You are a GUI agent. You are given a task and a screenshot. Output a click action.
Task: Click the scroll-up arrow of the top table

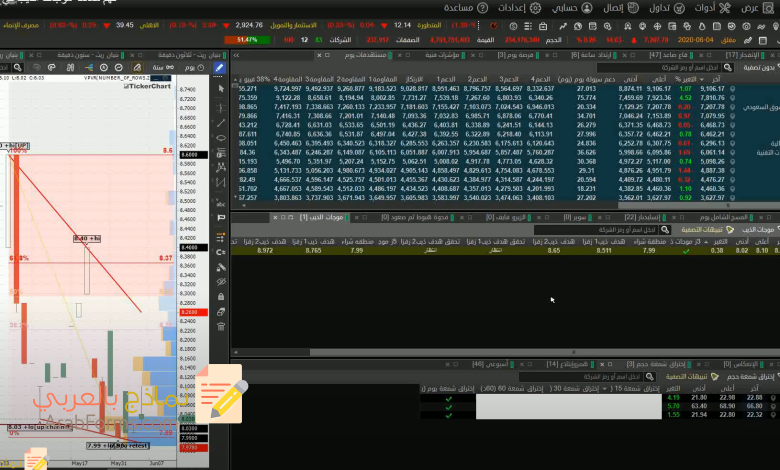235,80
